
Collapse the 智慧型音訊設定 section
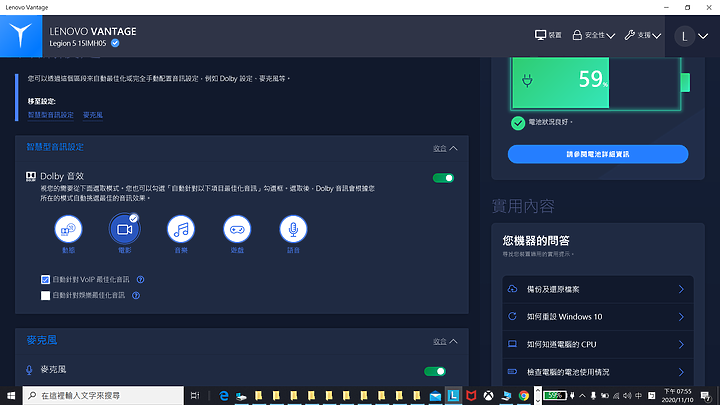(445, 148)
